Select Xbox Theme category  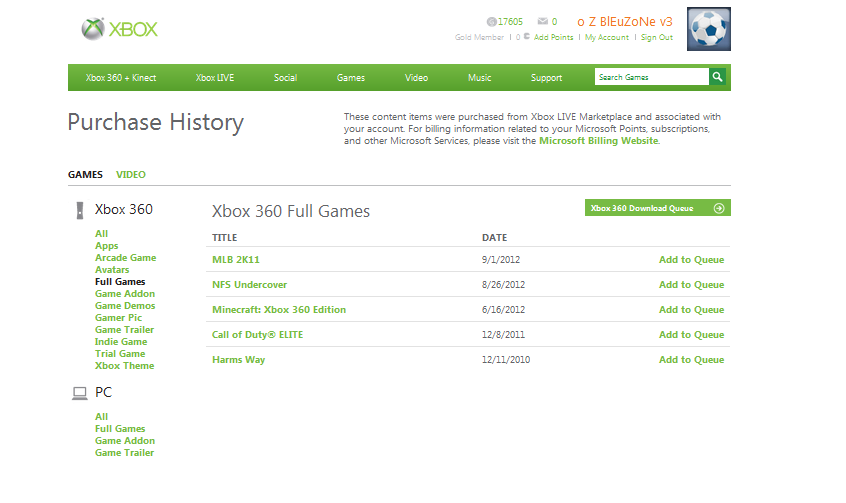[x=125, y=365]
